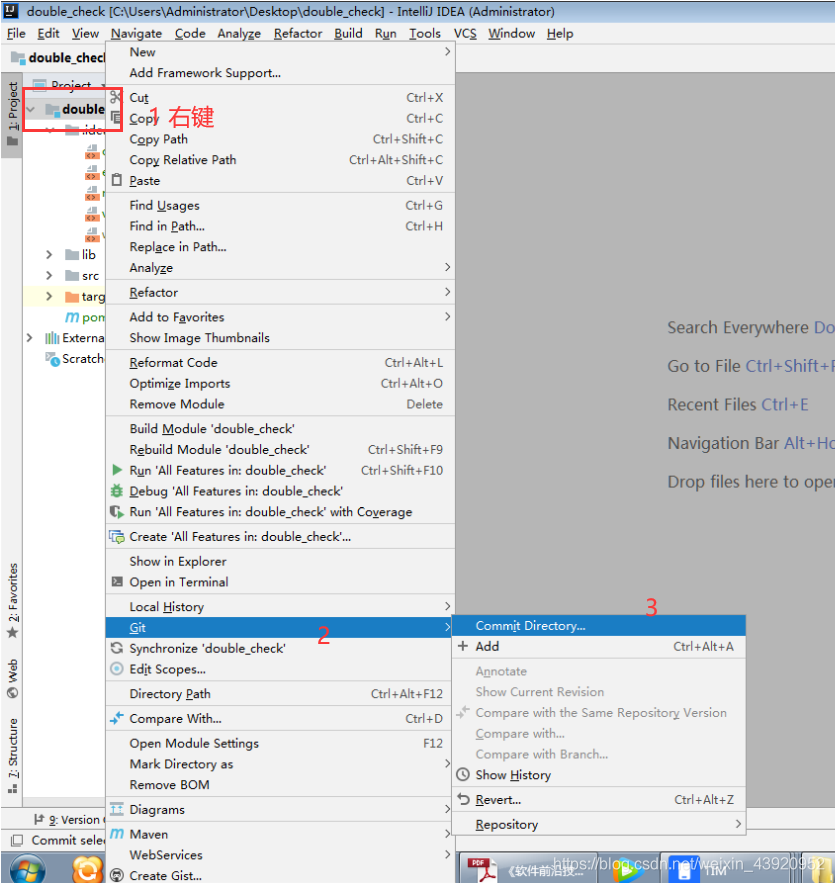Select WebServices menu entry
The height and width of the screenshot is (883, 835).
coord(280,855)
